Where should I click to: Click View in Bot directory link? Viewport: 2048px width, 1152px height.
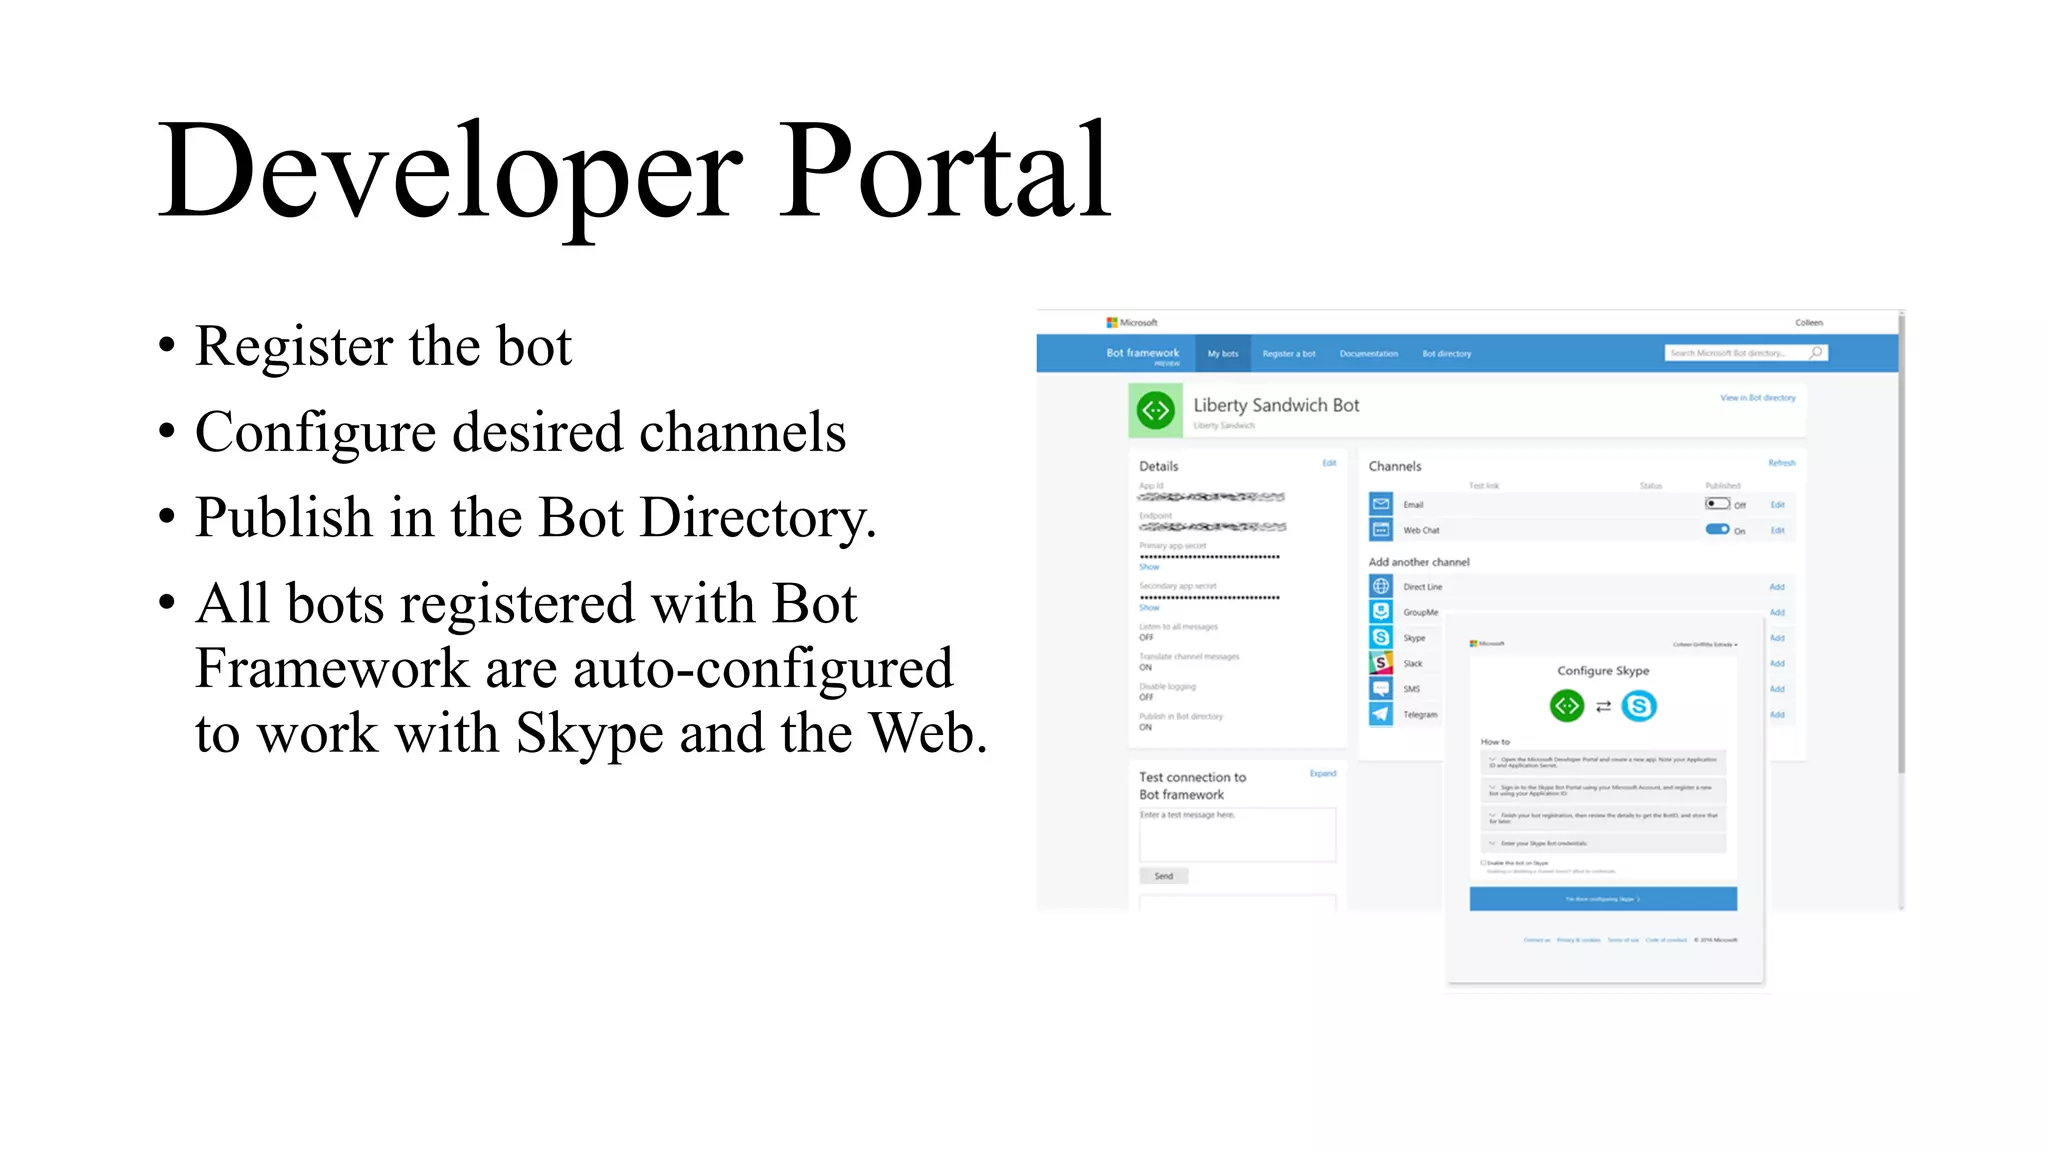(1758, 398)
